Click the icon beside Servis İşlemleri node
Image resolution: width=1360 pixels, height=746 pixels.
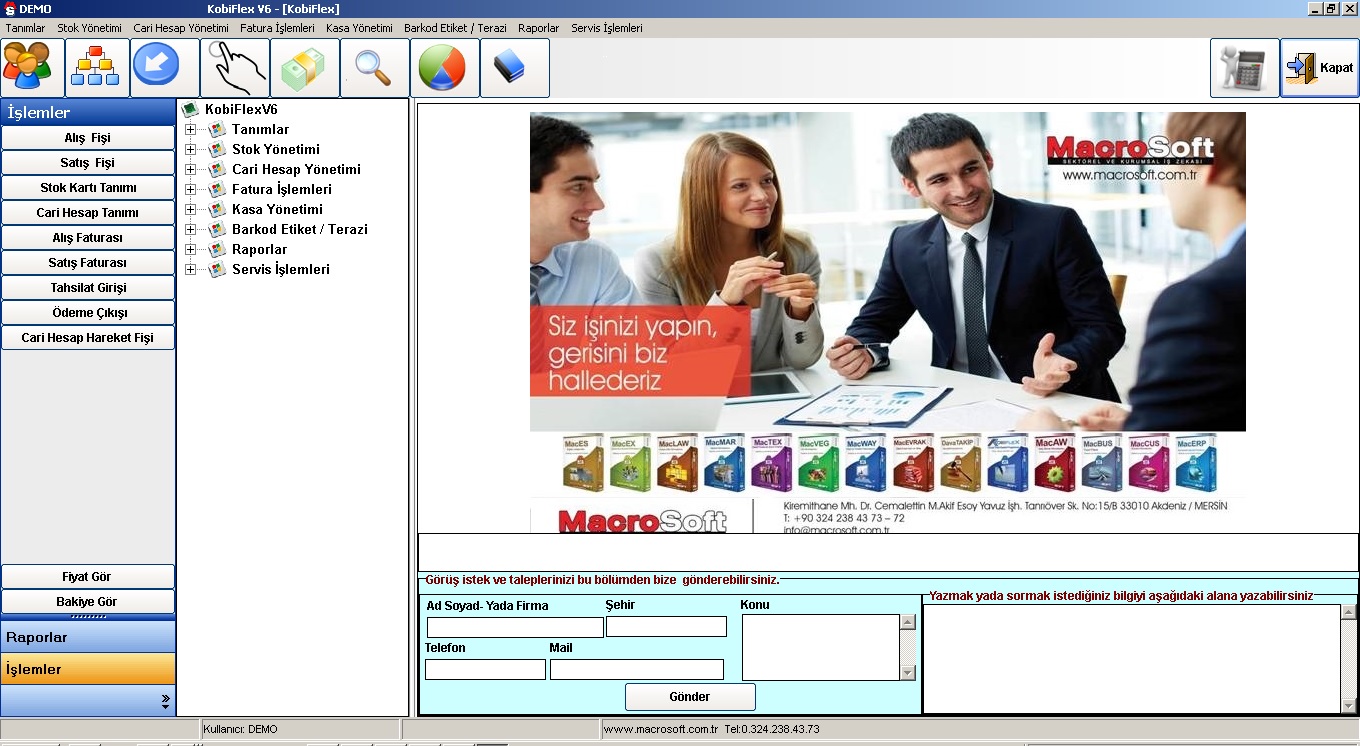click(x=217, y=270)
